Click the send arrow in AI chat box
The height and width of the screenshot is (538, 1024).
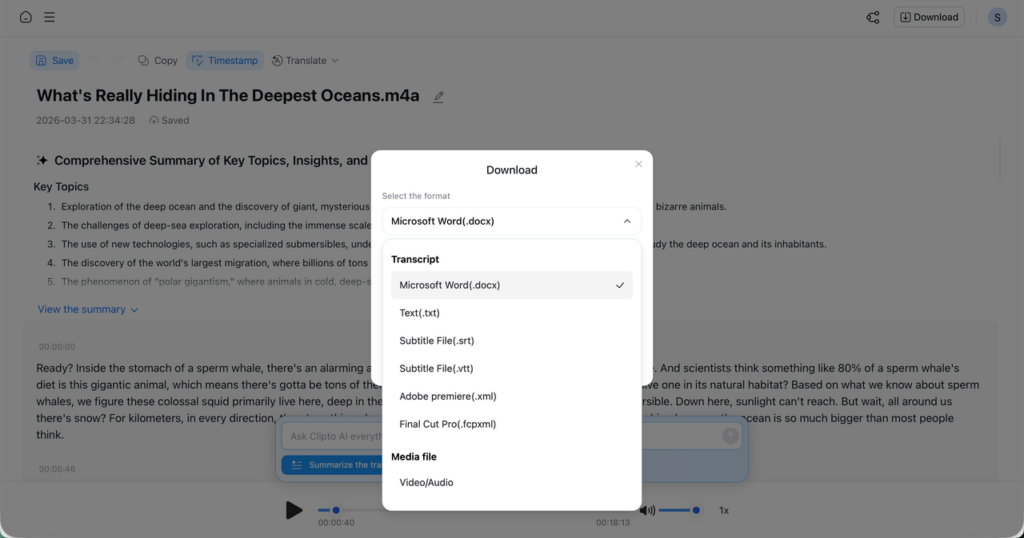coord(730,435)
